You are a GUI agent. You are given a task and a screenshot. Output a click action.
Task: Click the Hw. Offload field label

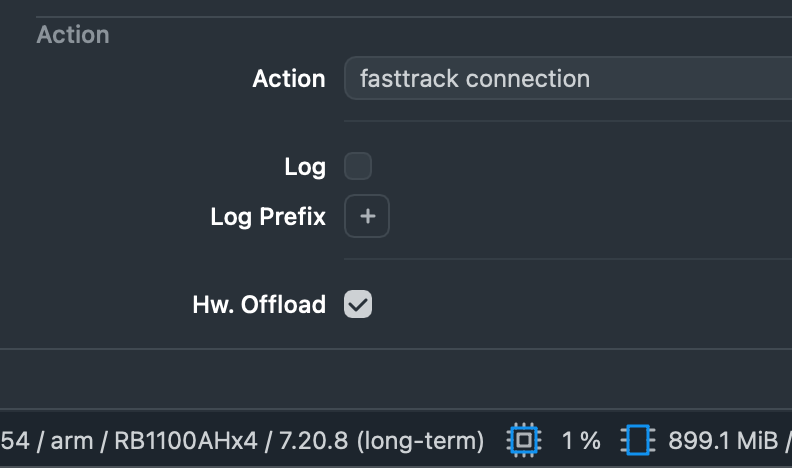click(x=259, y=304)
